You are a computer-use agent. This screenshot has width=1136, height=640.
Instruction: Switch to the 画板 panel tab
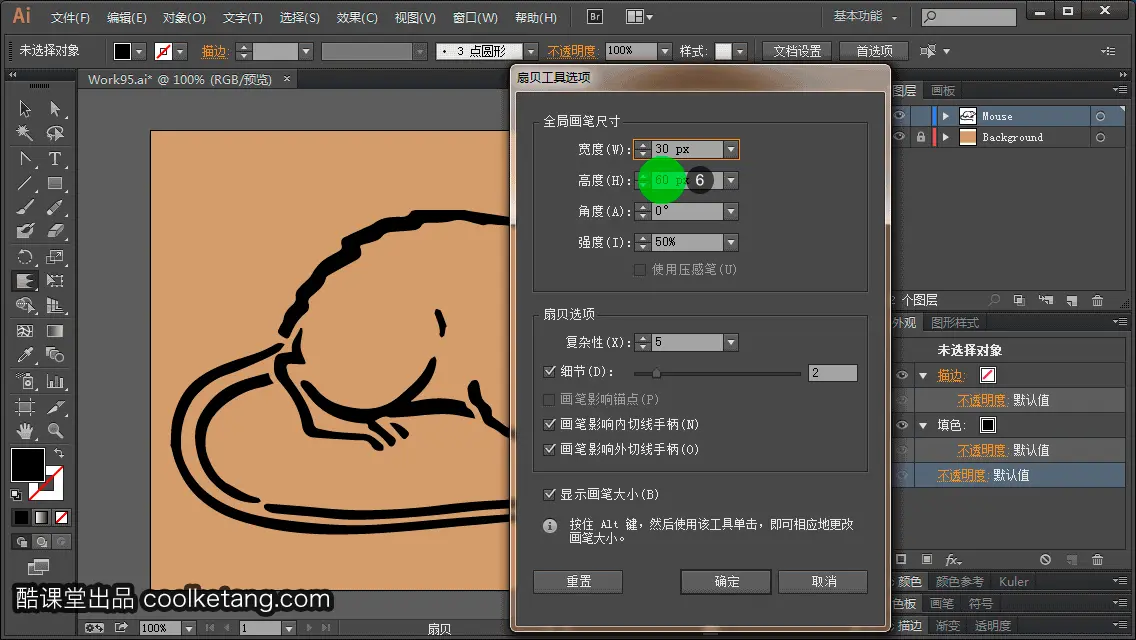point(943,91)
